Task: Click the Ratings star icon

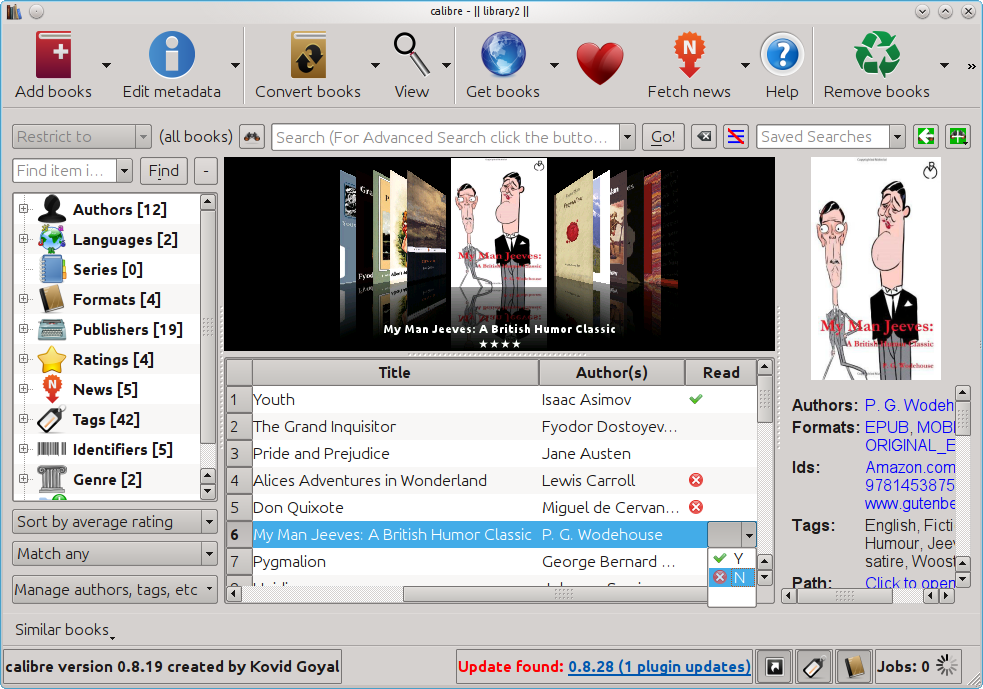Action: (51, 359)
